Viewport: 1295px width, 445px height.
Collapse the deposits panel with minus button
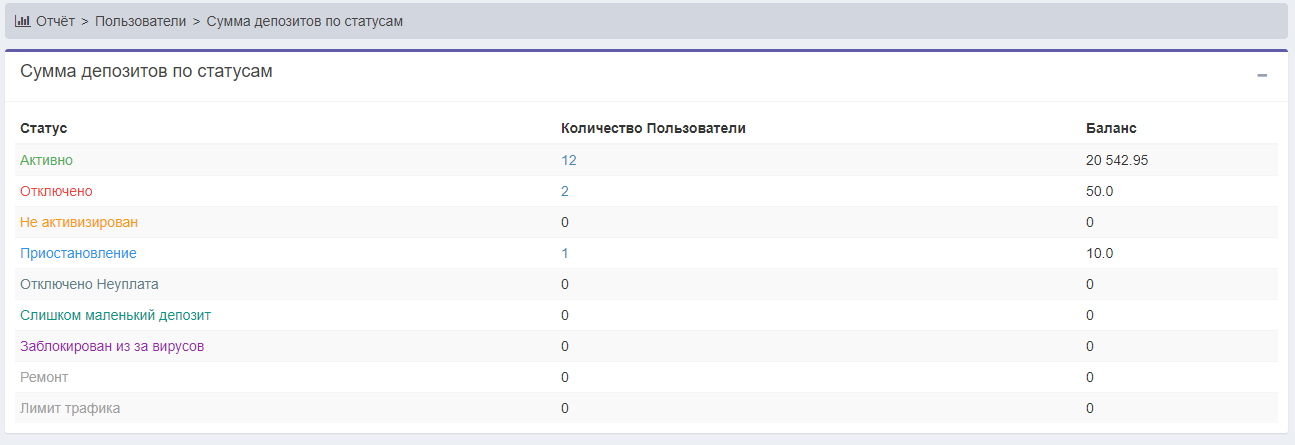1262,75
